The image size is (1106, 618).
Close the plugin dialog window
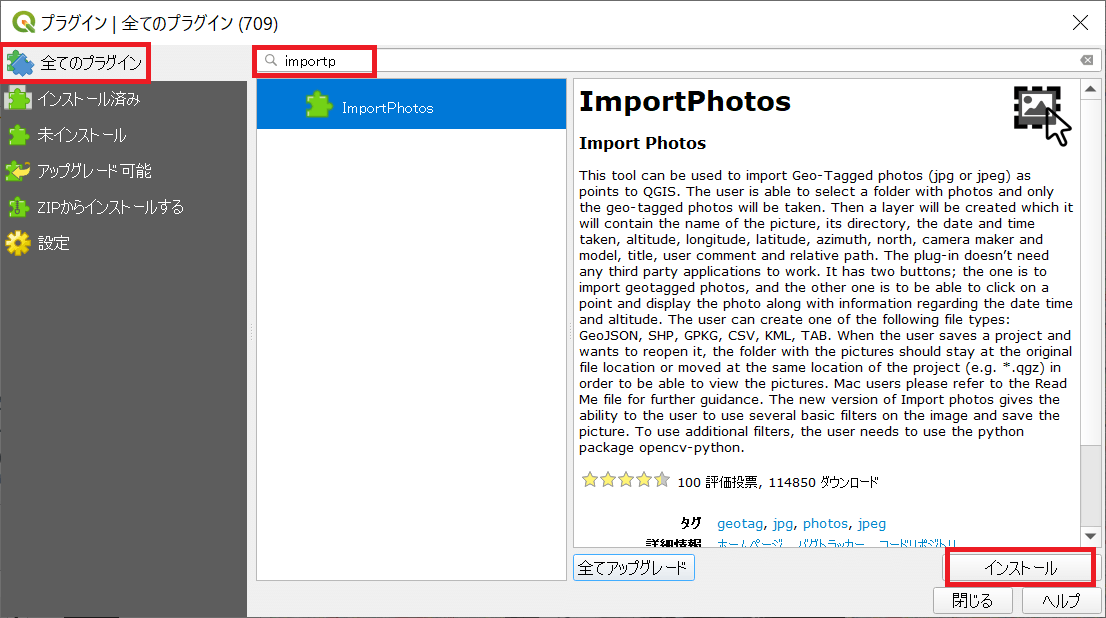pyautogui.click(x=1080, y=23)
